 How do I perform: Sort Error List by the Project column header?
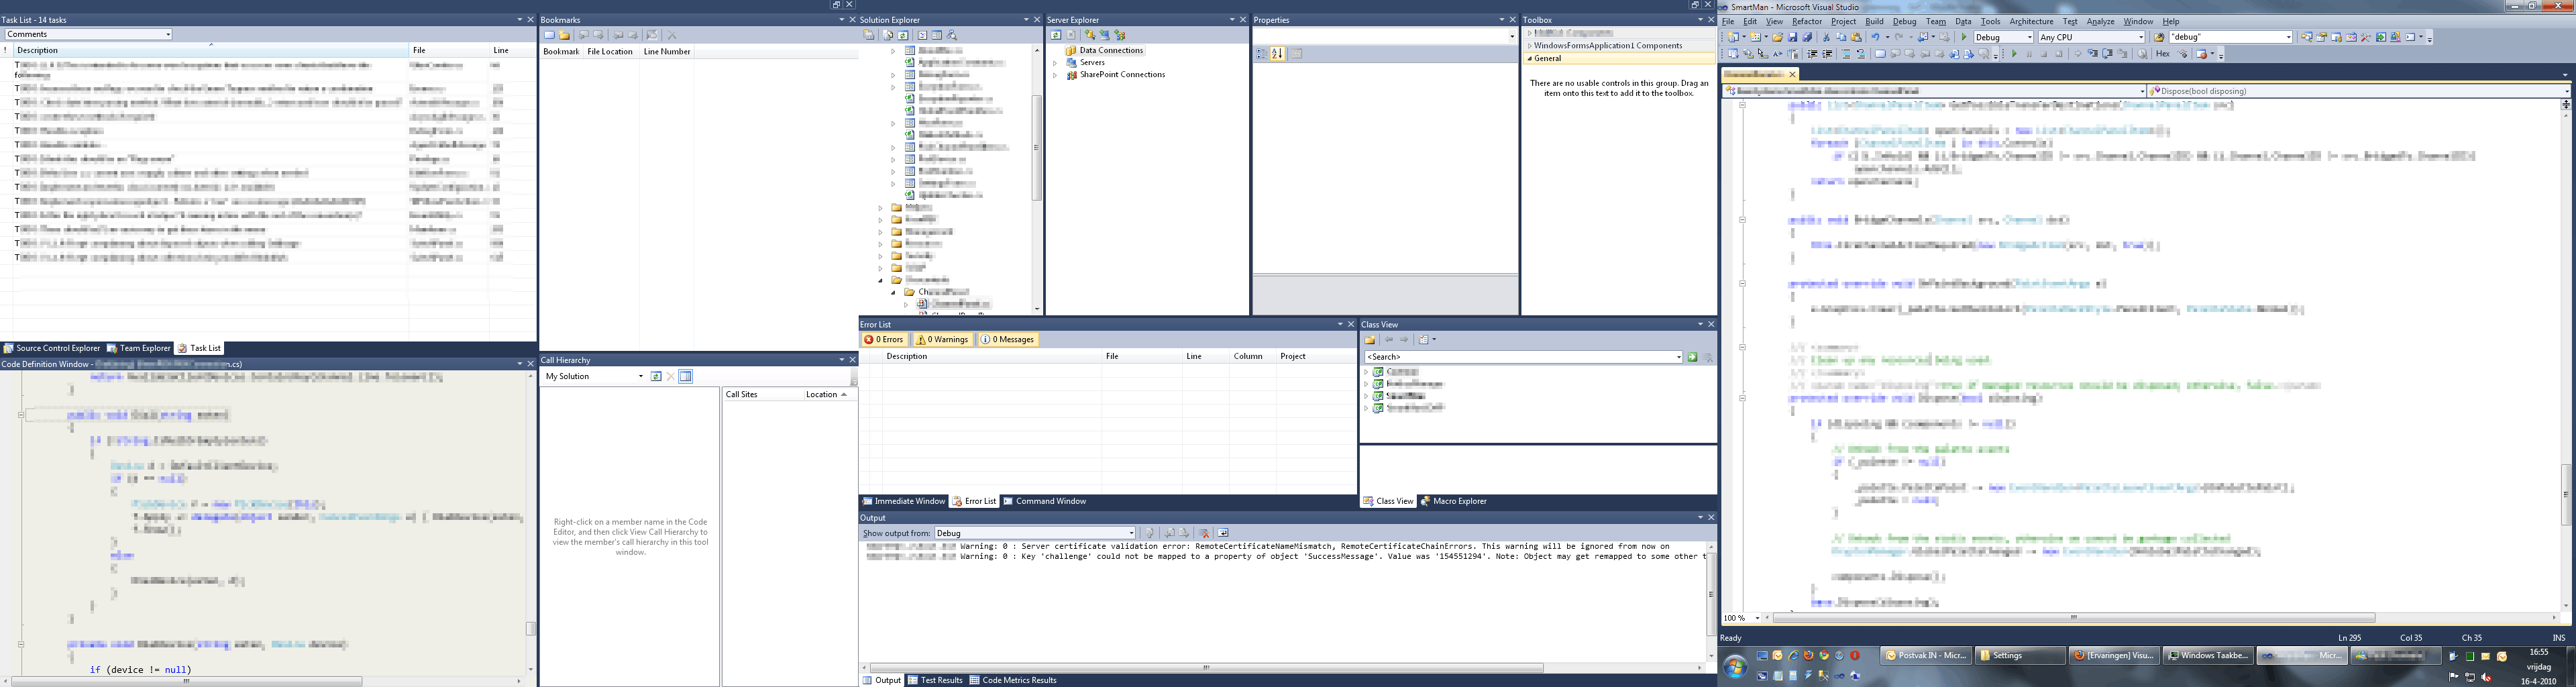coord(1315,356)
